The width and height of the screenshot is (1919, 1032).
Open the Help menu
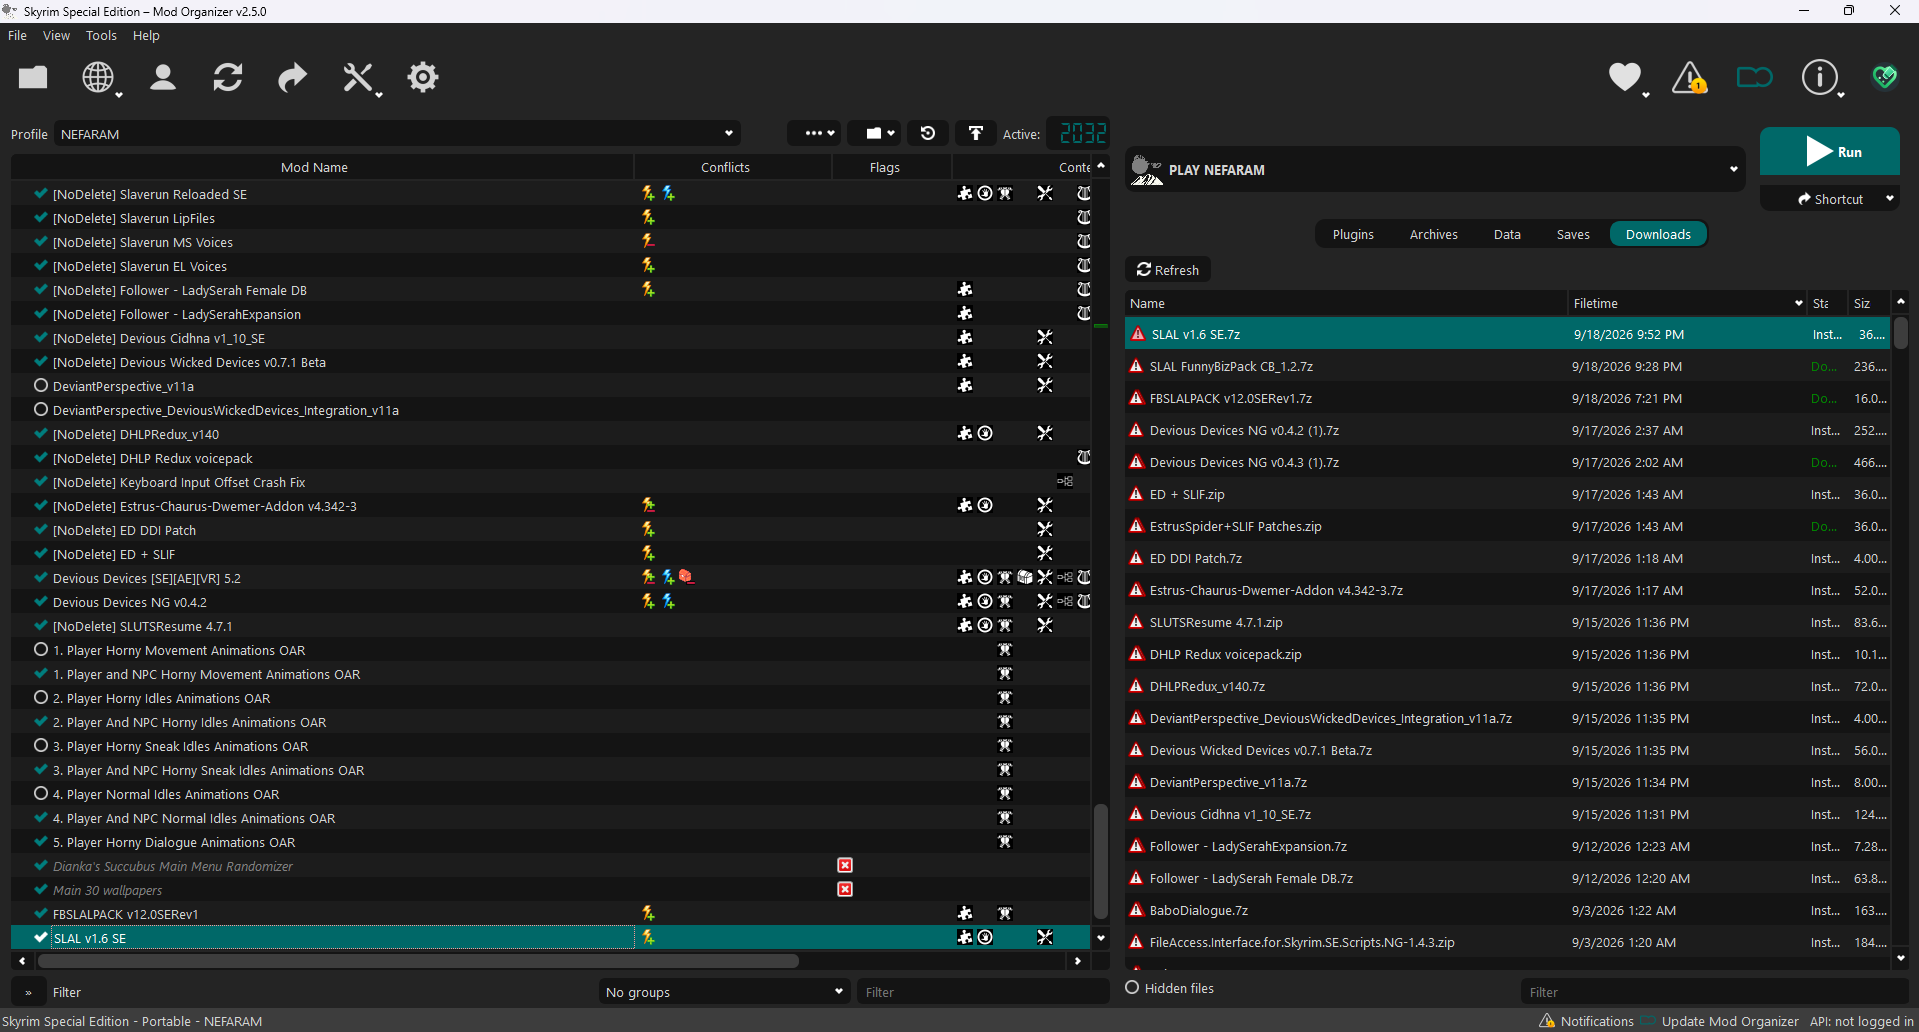point(146,35)
